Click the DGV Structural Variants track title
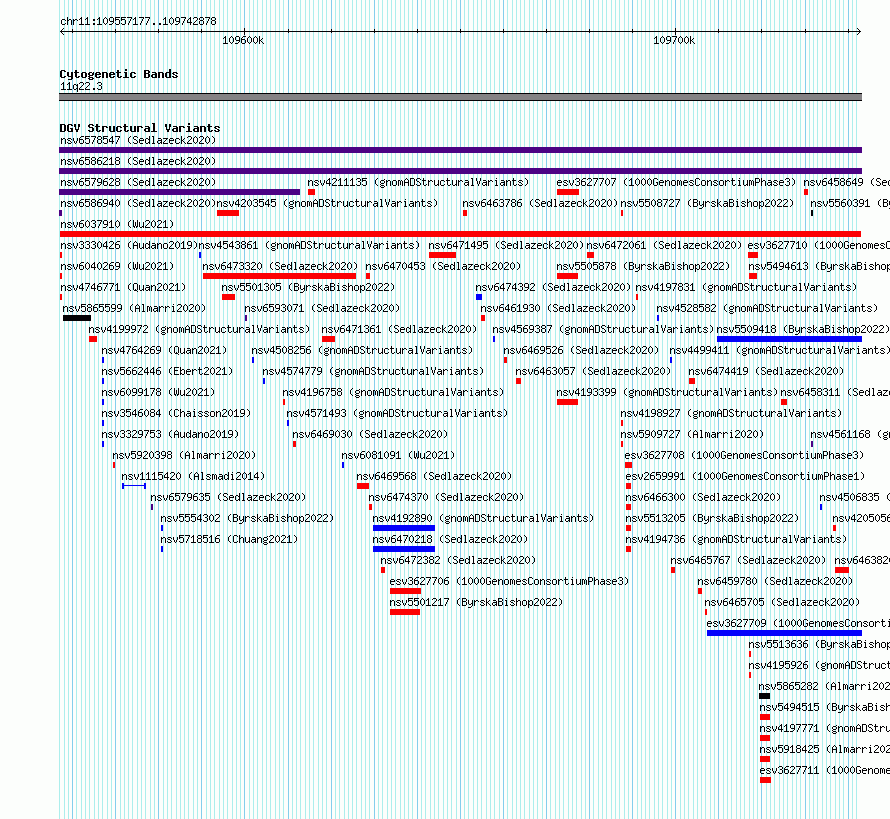The width and height of the screenshot is (890, 819). (x=140, y=128)
